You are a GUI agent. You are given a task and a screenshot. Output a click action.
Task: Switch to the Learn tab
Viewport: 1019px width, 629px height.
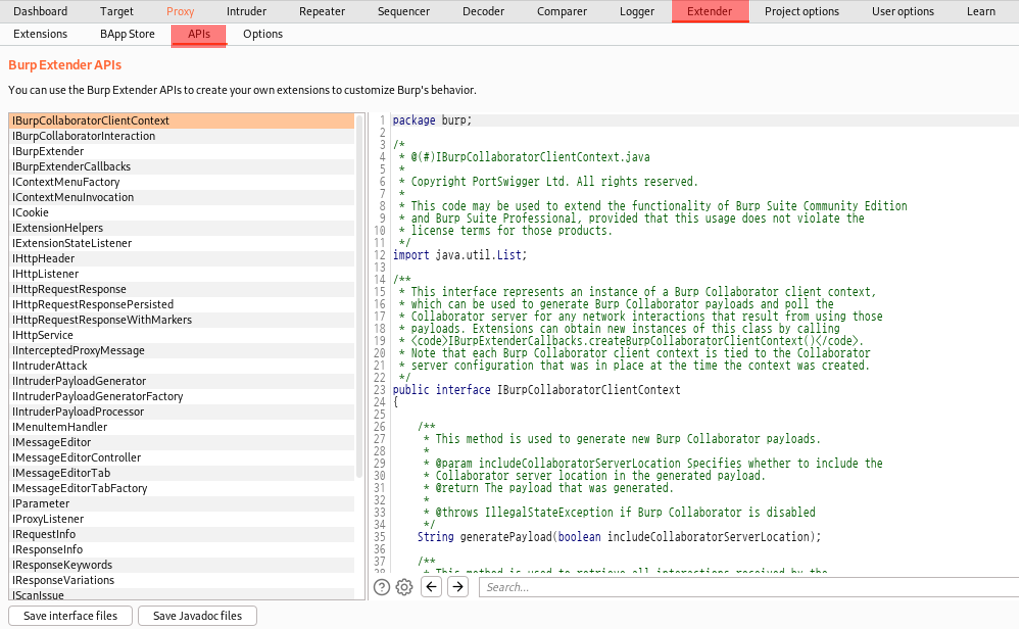click(x=981, y=11)
